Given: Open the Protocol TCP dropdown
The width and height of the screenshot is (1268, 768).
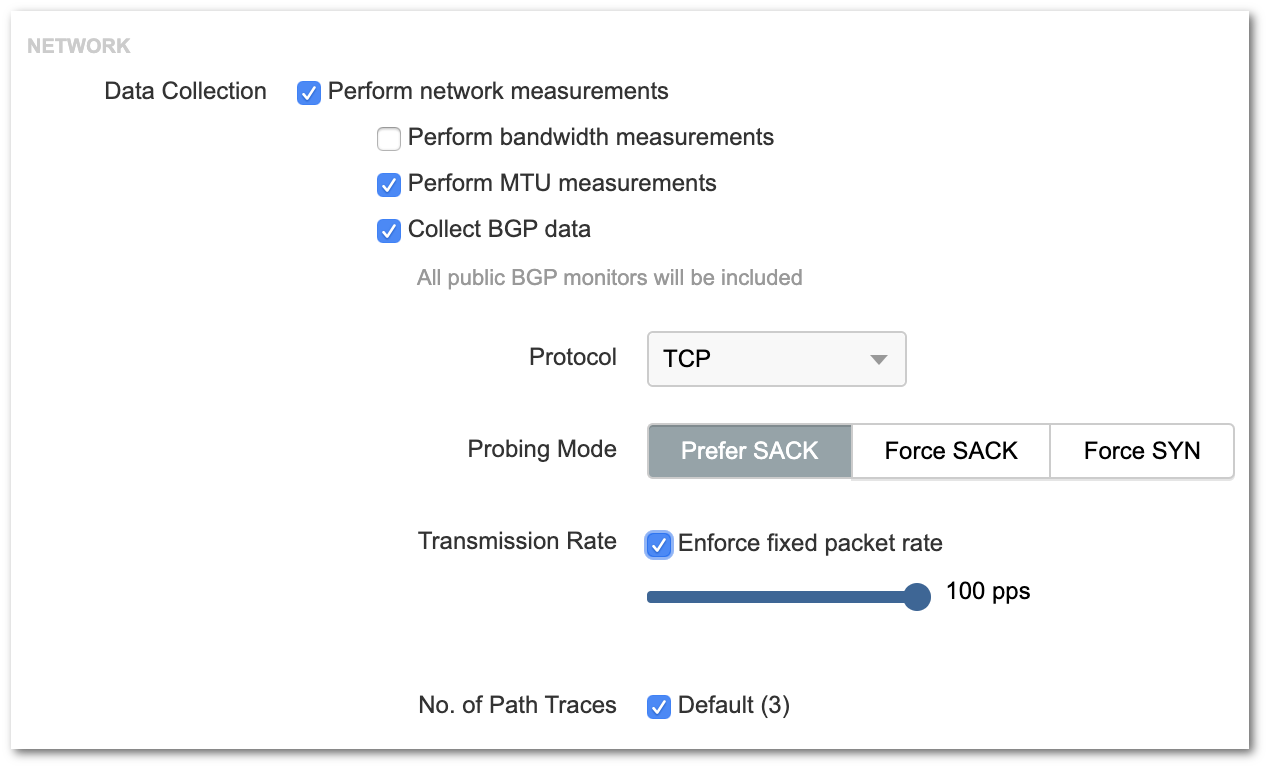Looking at the screenshot, I should point(777,359).
